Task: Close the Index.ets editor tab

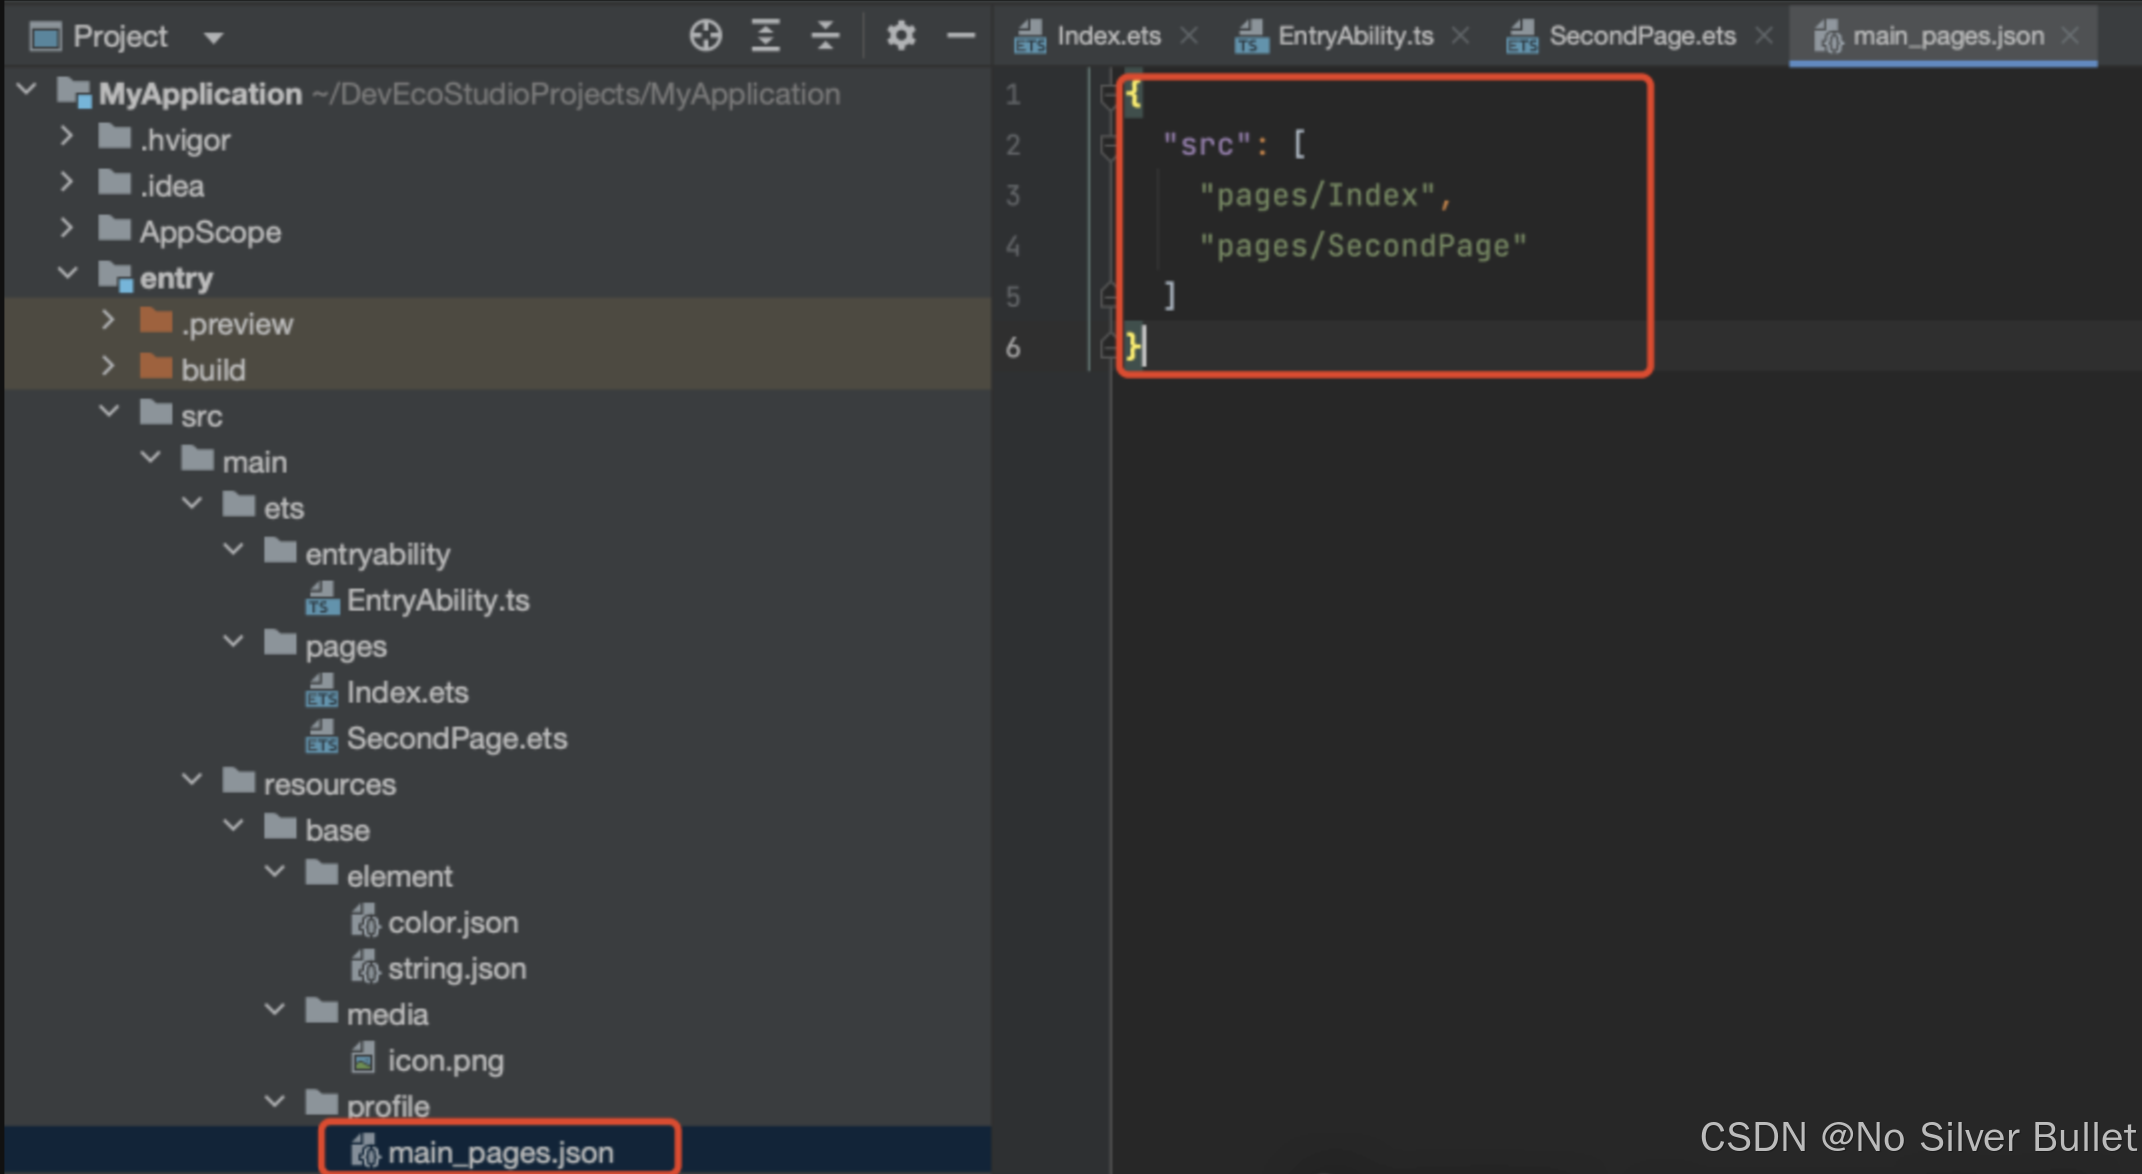Action: 1189,36
